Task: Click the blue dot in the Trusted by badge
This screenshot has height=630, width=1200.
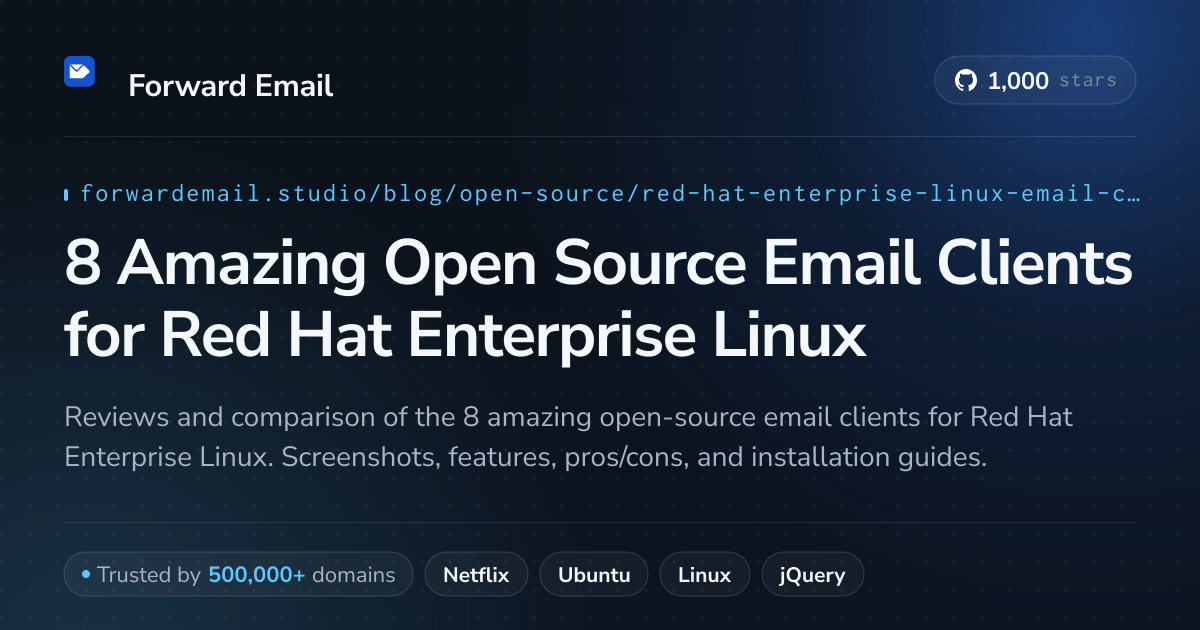Action: pos(86,575)
